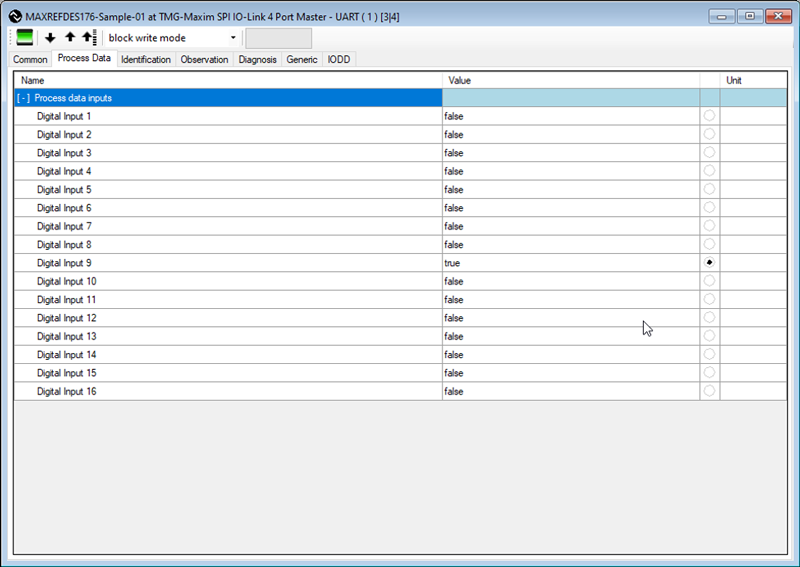800x567 pixels.
Task: Toggle the Digital Input 10 radio indicator
Action: point(709,281)
